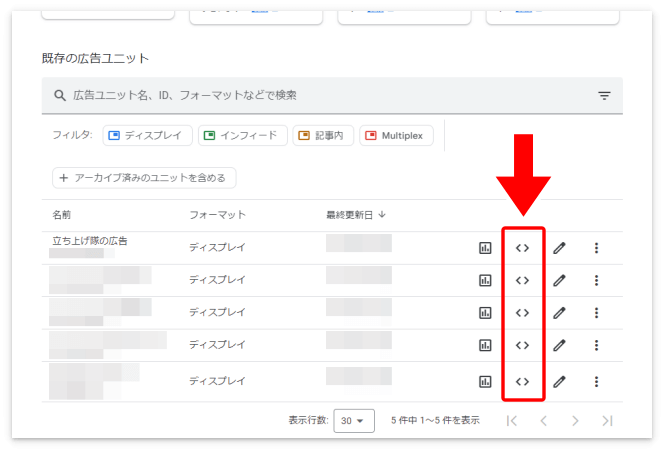Image resolution: width=664 pixels, height=451 pixels.
Task: Focus the 広告ユニット名 search field
Action: click(x=332, y=95)
